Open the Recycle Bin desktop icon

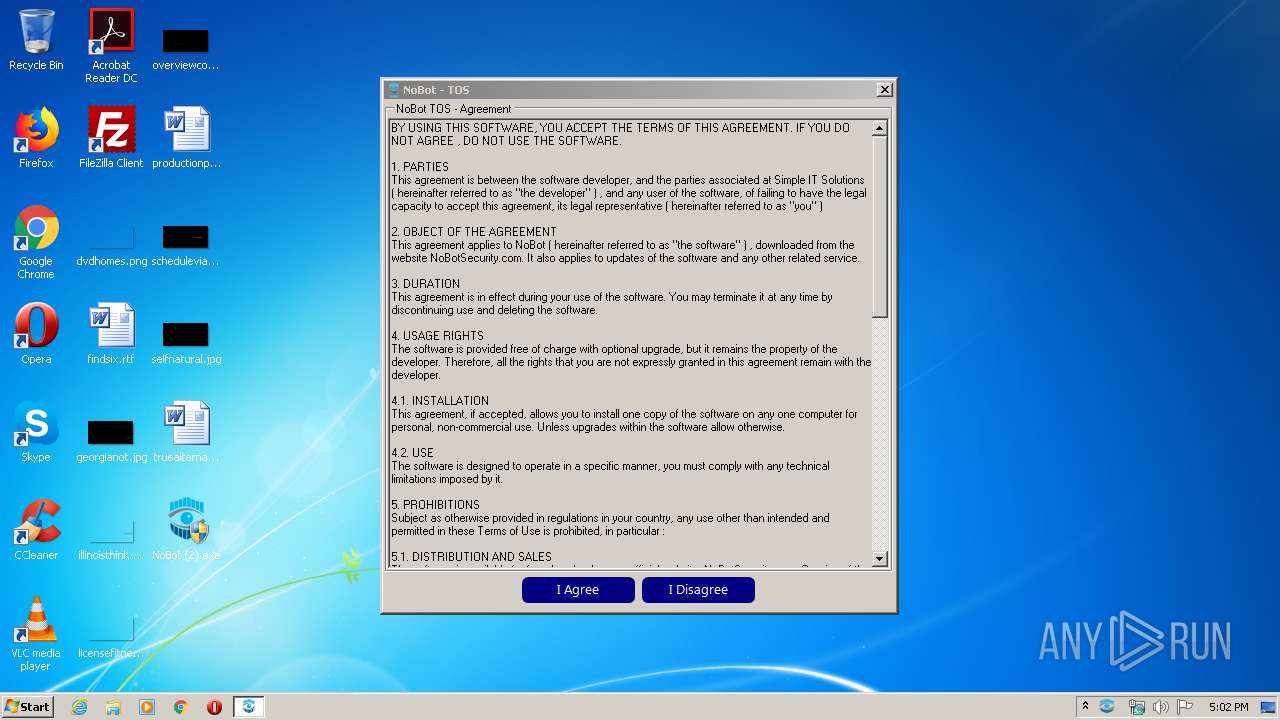pos(36,40)
